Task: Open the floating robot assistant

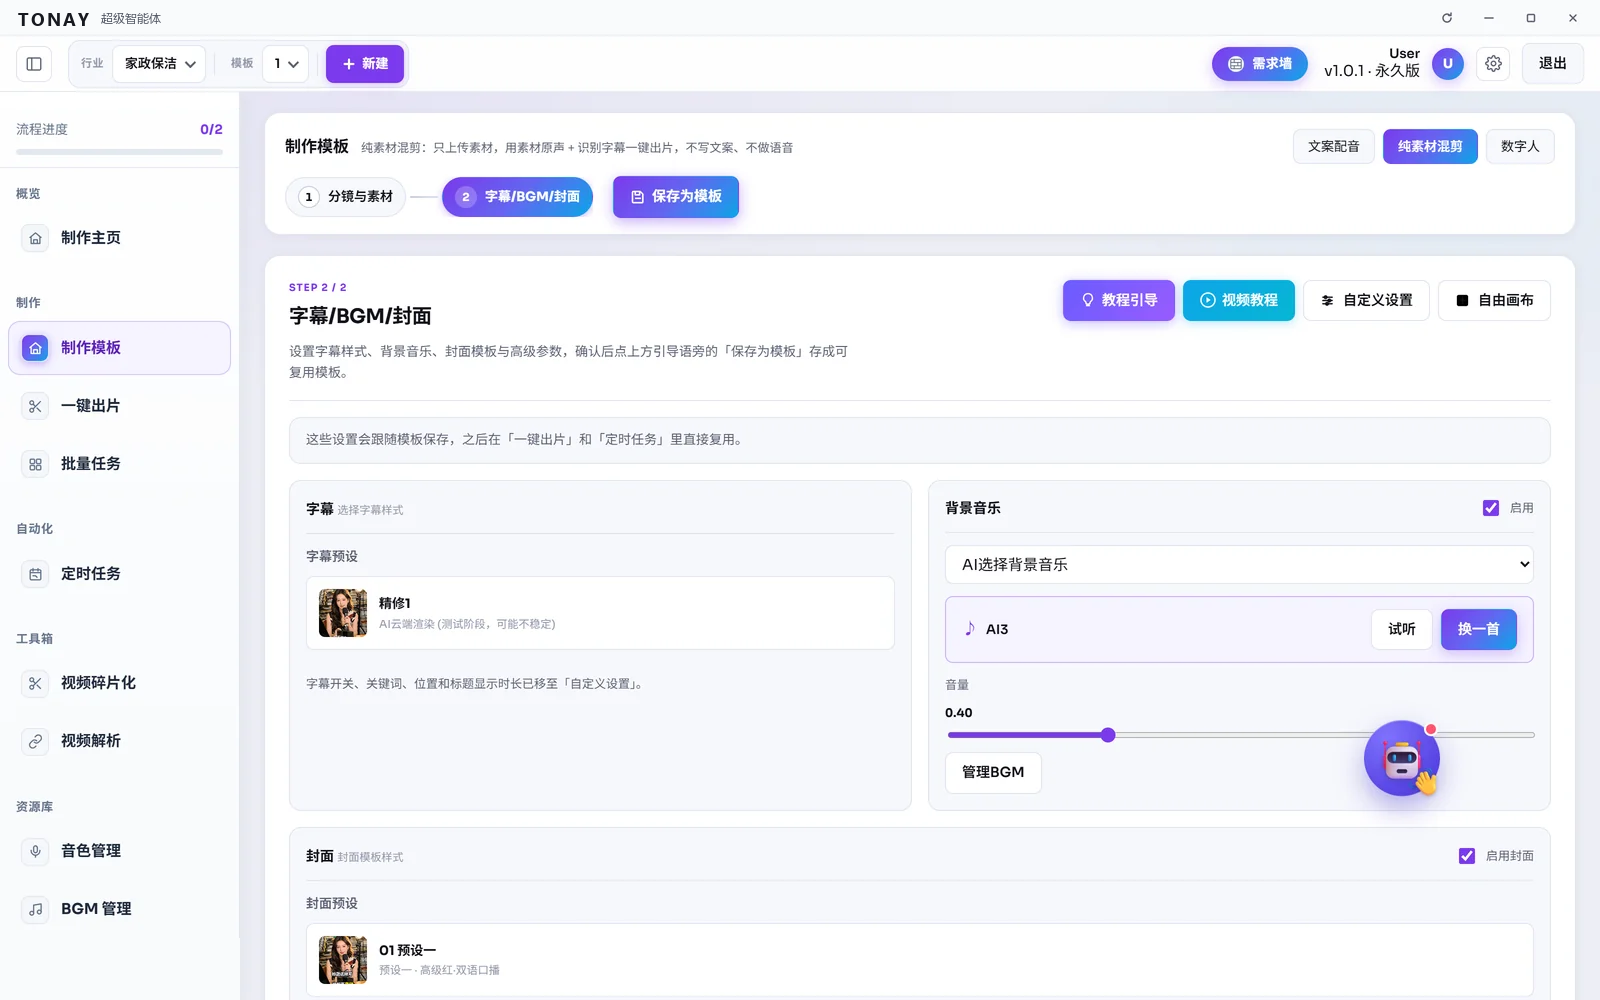Action: 1402,759
